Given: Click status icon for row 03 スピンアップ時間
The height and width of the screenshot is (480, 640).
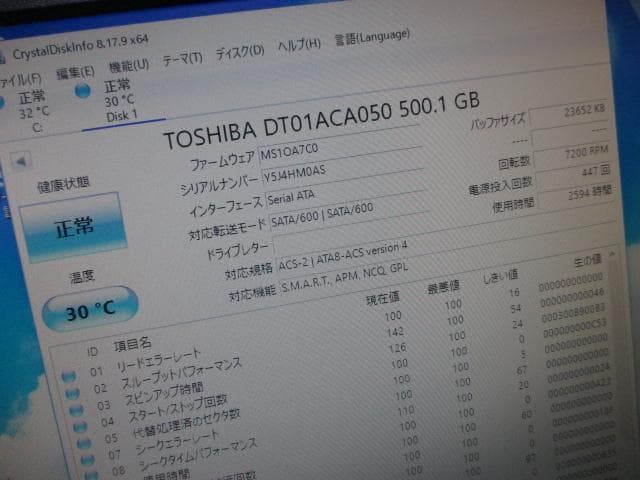Looking at the screenshot, I should coord(76,409).
